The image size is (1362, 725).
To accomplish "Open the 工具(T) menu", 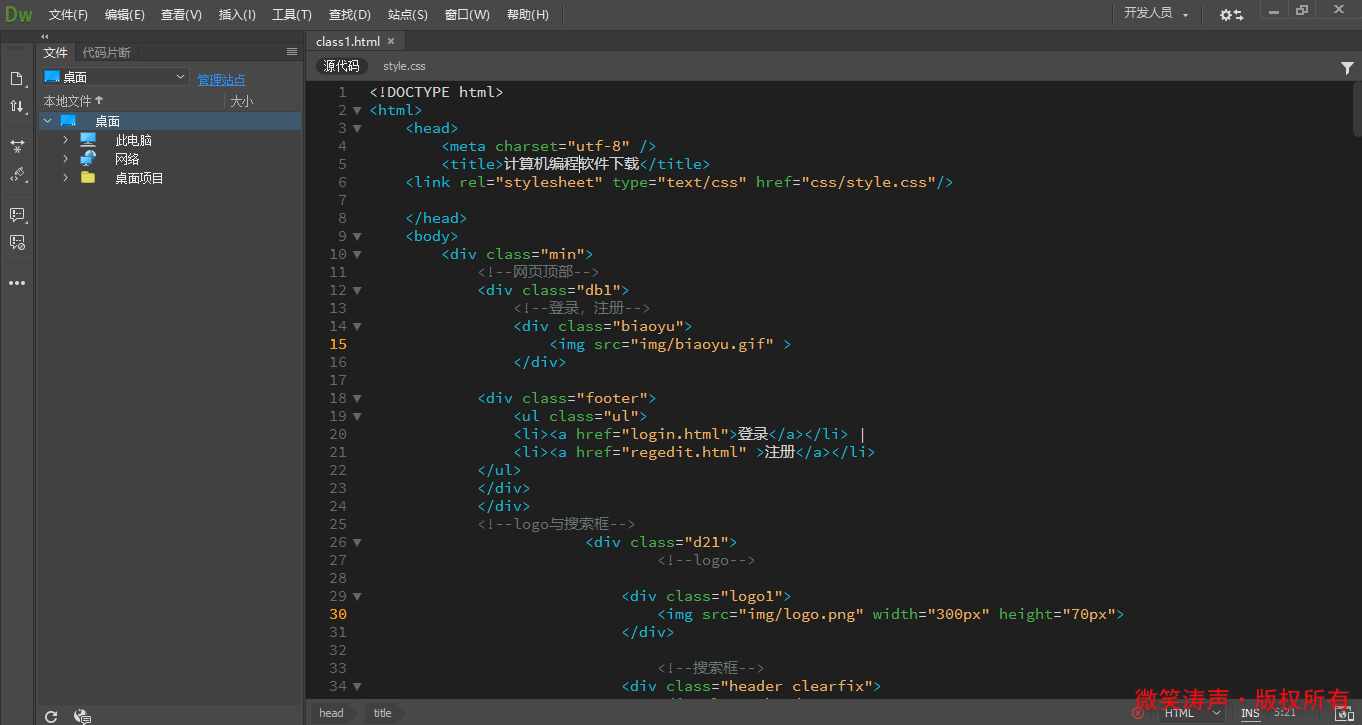I will click(292, 14).
